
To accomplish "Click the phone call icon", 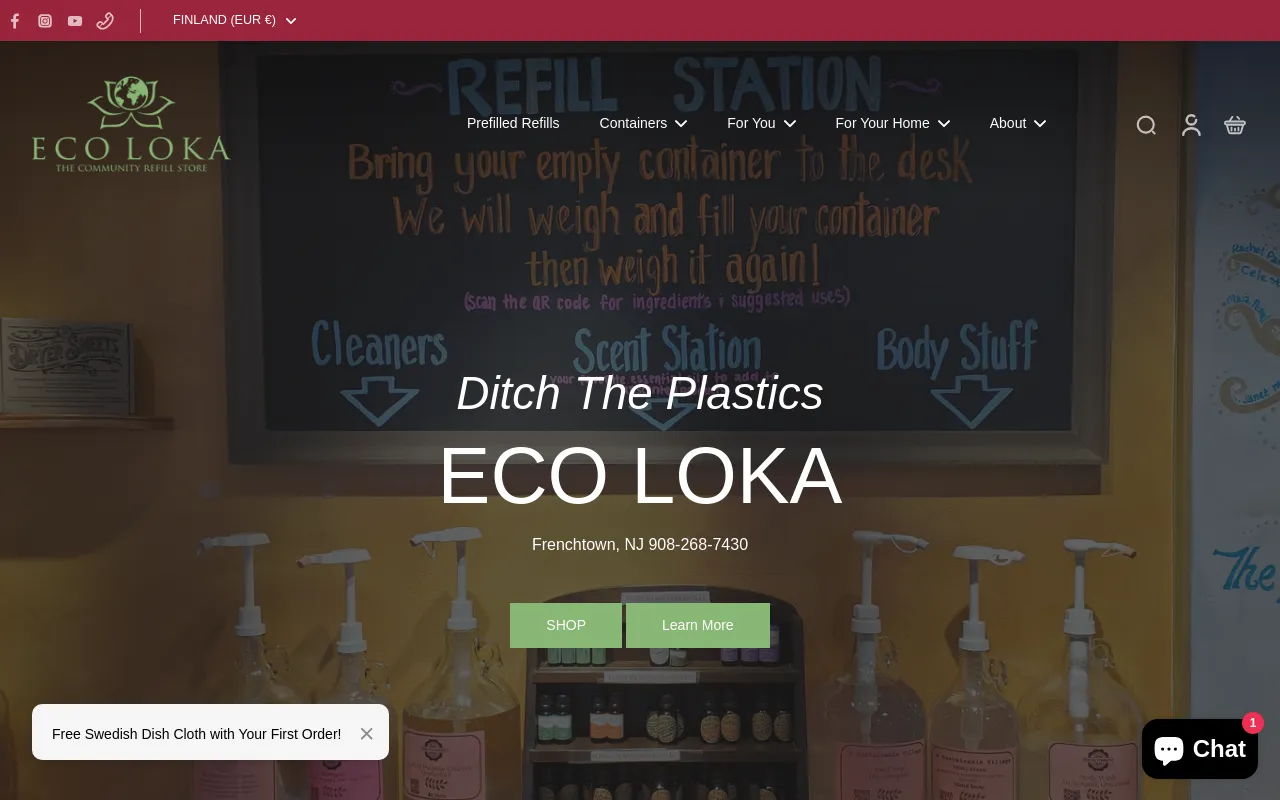I will click(x=105, y=21).
